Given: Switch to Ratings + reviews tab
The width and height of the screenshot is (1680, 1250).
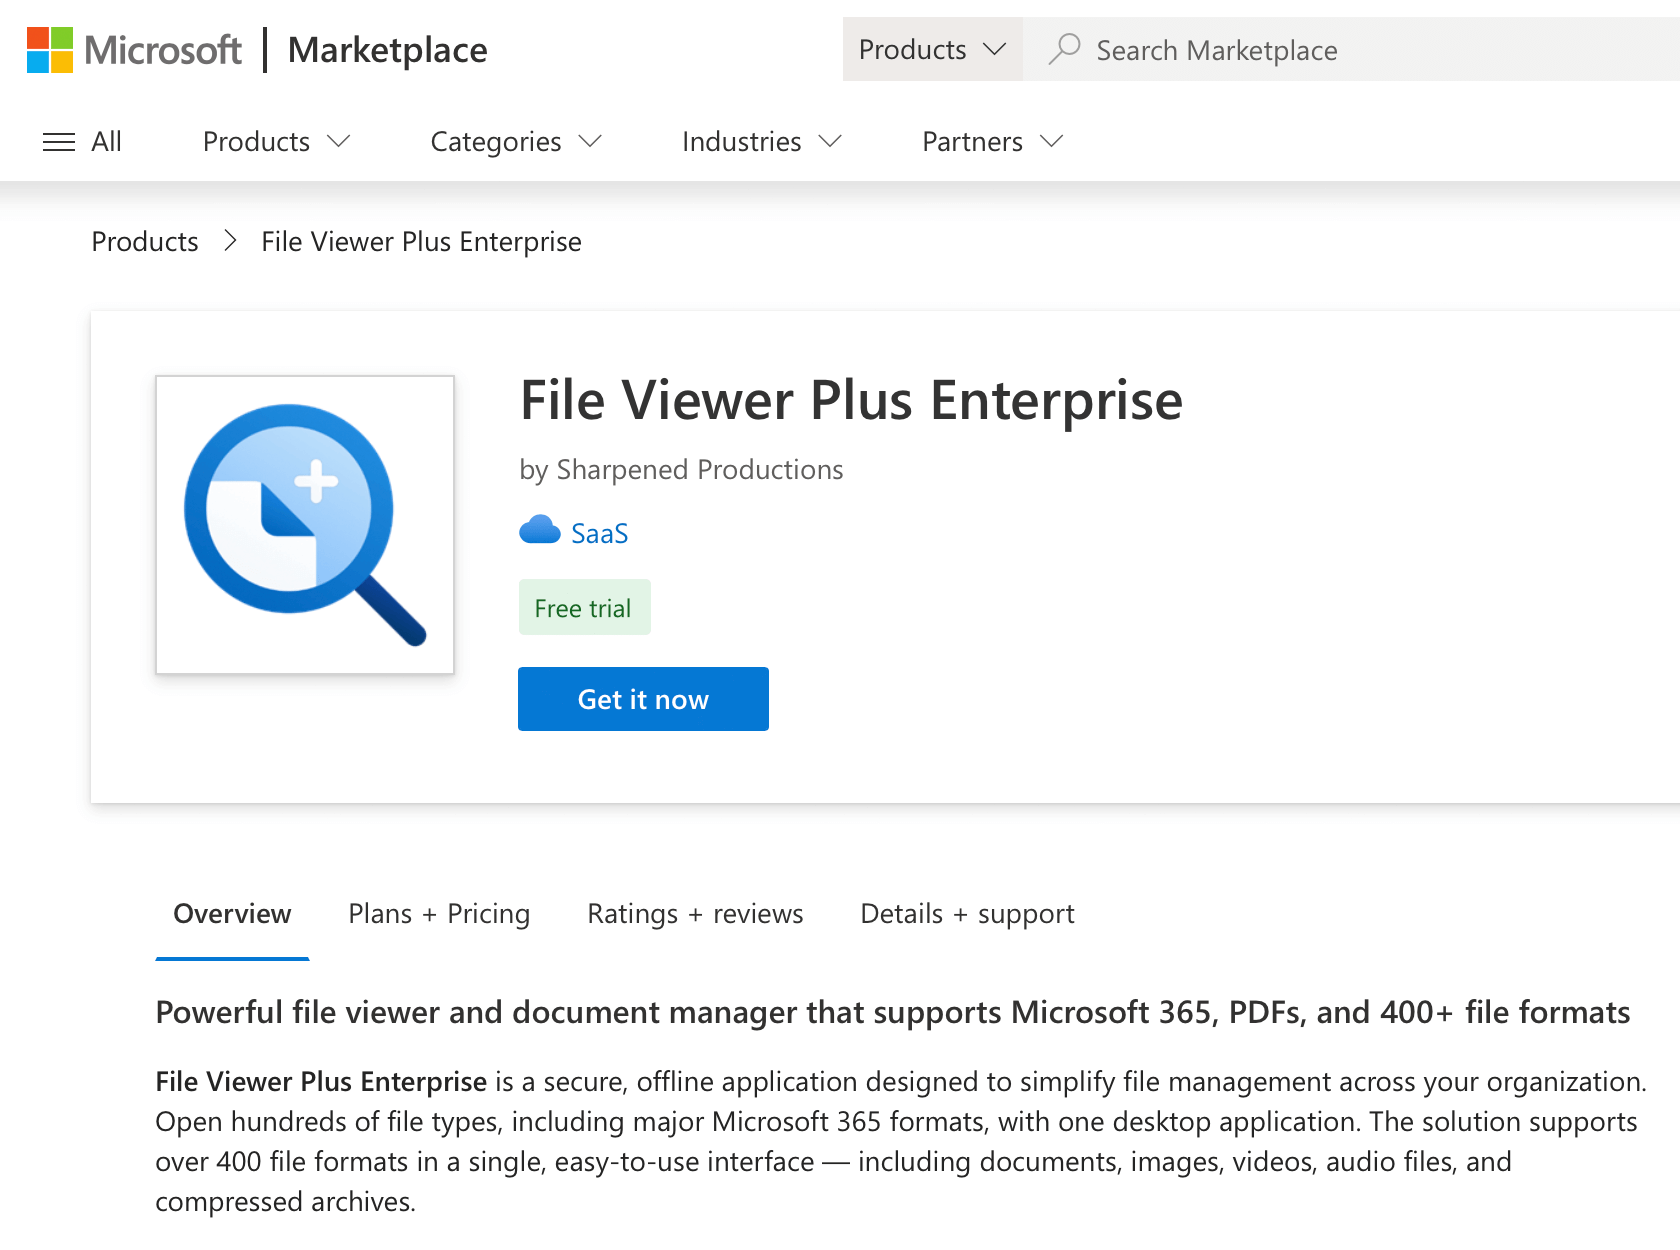Looking at the screenshot, I should point(695,914).
